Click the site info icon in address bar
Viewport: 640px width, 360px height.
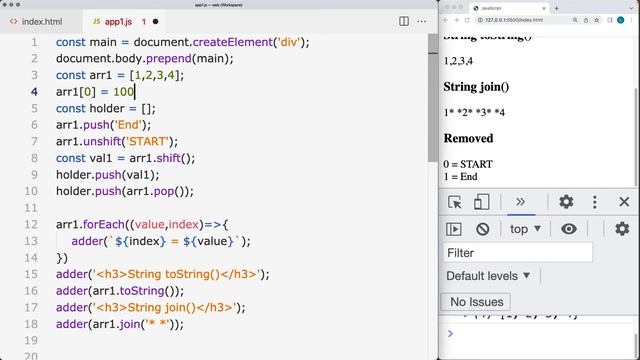[x=480, y=20]
